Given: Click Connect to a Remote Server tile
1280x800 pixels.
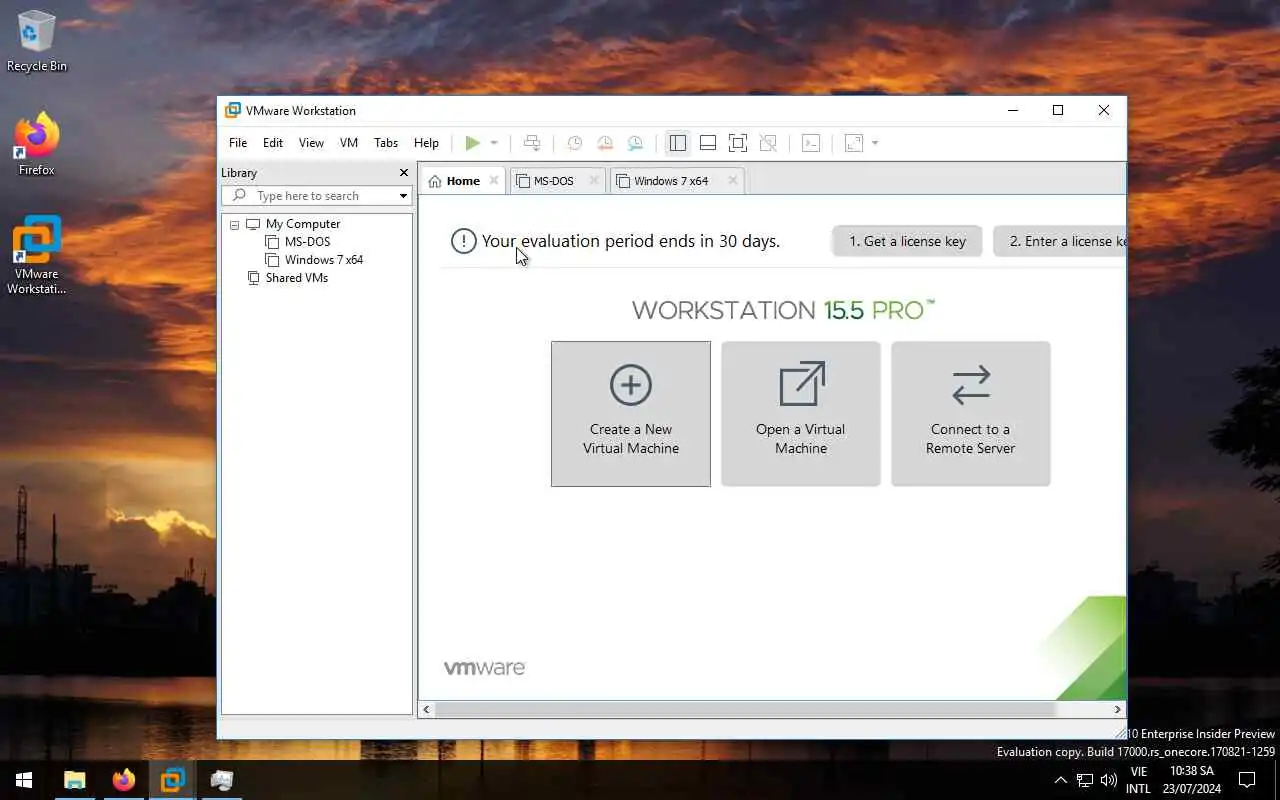Looking at the screenshot, I should click(971, 414).
